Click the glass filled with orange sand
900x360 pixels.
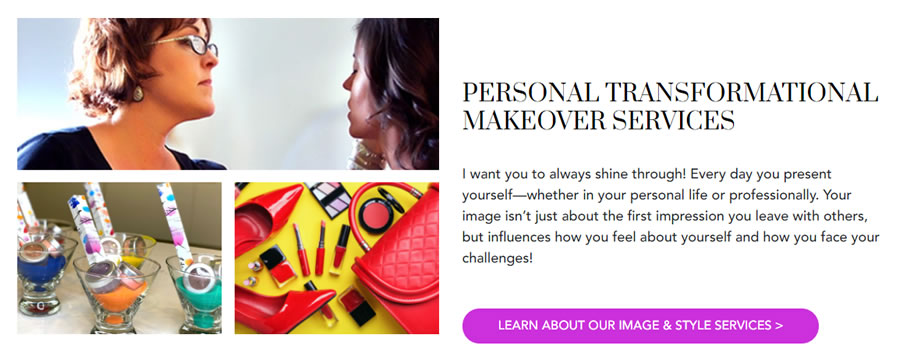117,294
